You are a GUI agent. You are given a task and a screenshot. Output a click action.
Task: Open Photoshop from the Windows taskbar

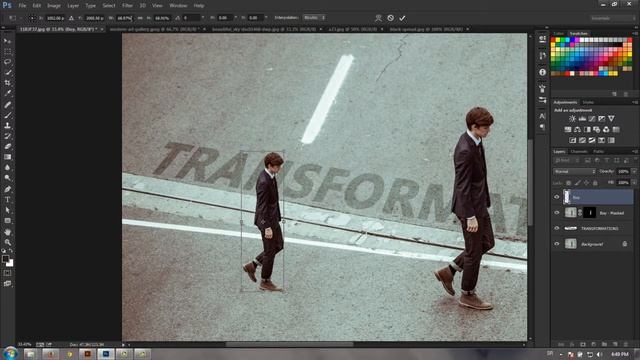tap(106, 353)
